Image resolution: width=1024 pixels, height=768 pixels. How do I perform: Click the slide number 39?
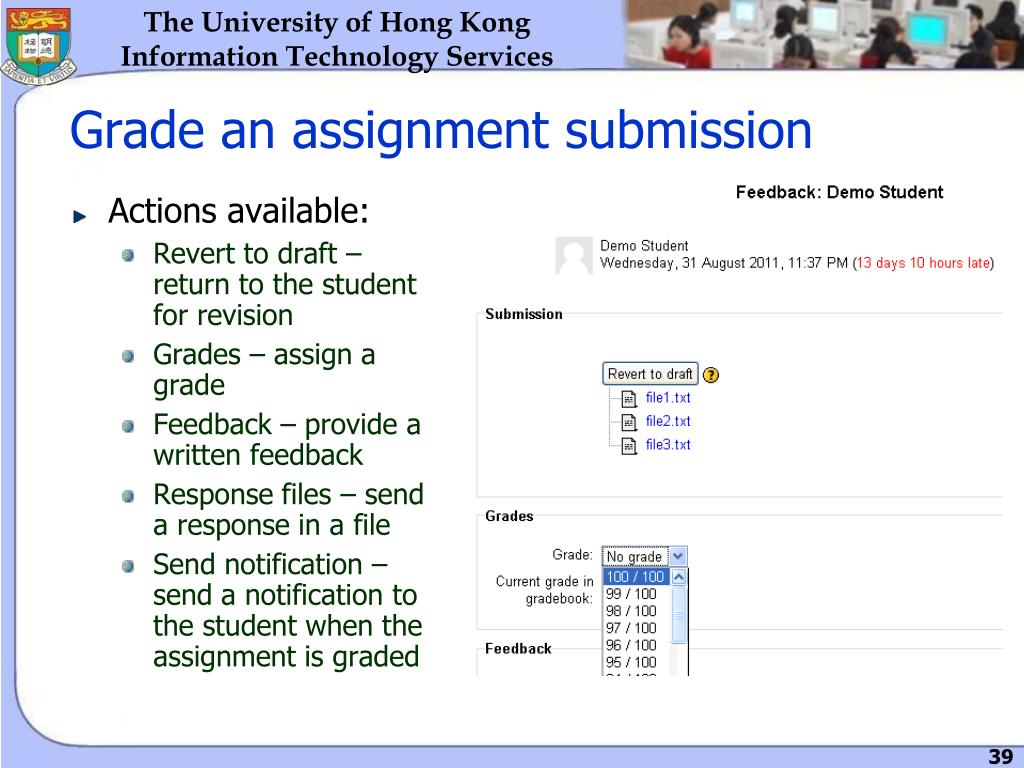click(1000, 756)
